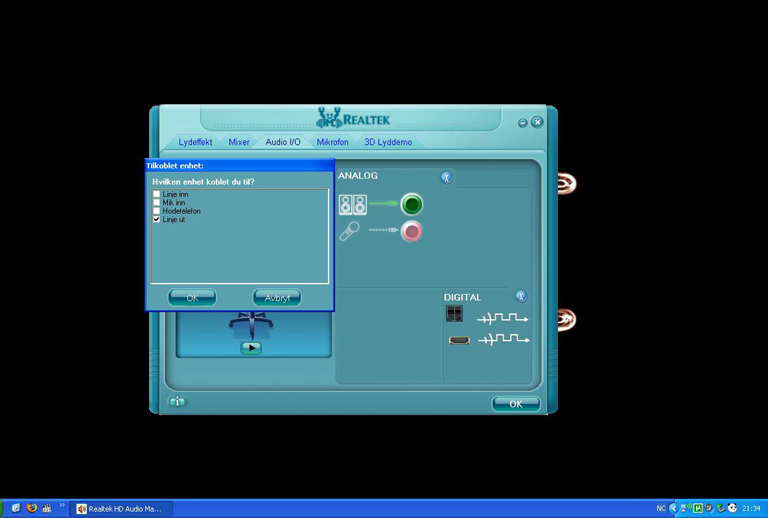Select the speakers icon in ANALOG
This screenshot has height=518, width=768.
[353, 205]
